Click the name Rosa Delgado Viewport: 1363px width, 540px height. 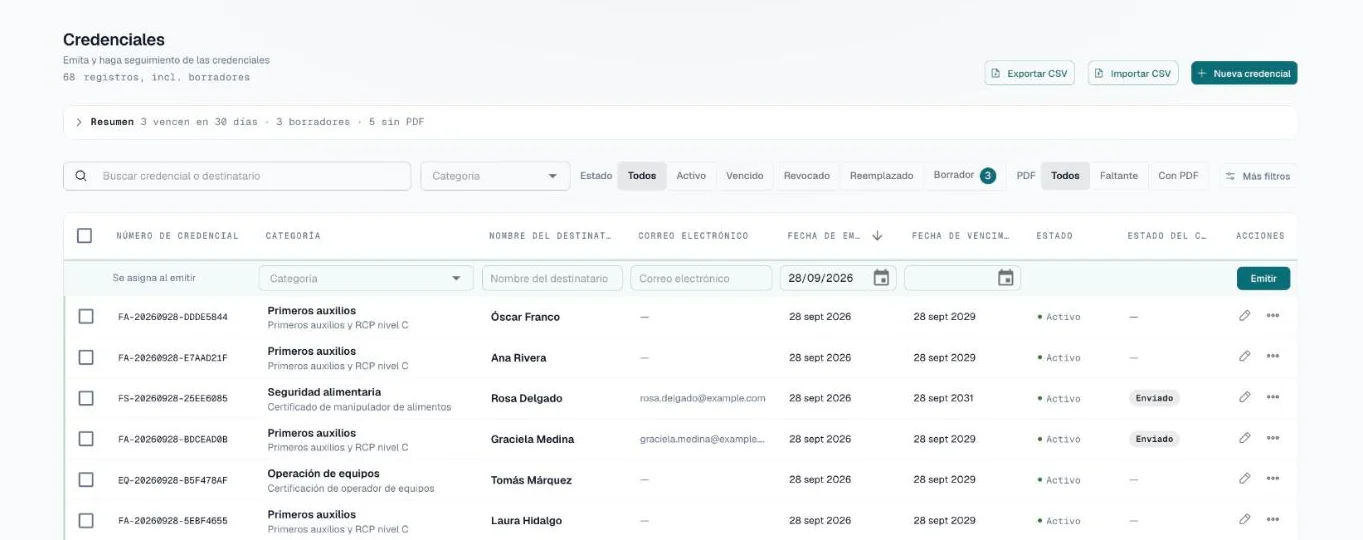[526, 398]
